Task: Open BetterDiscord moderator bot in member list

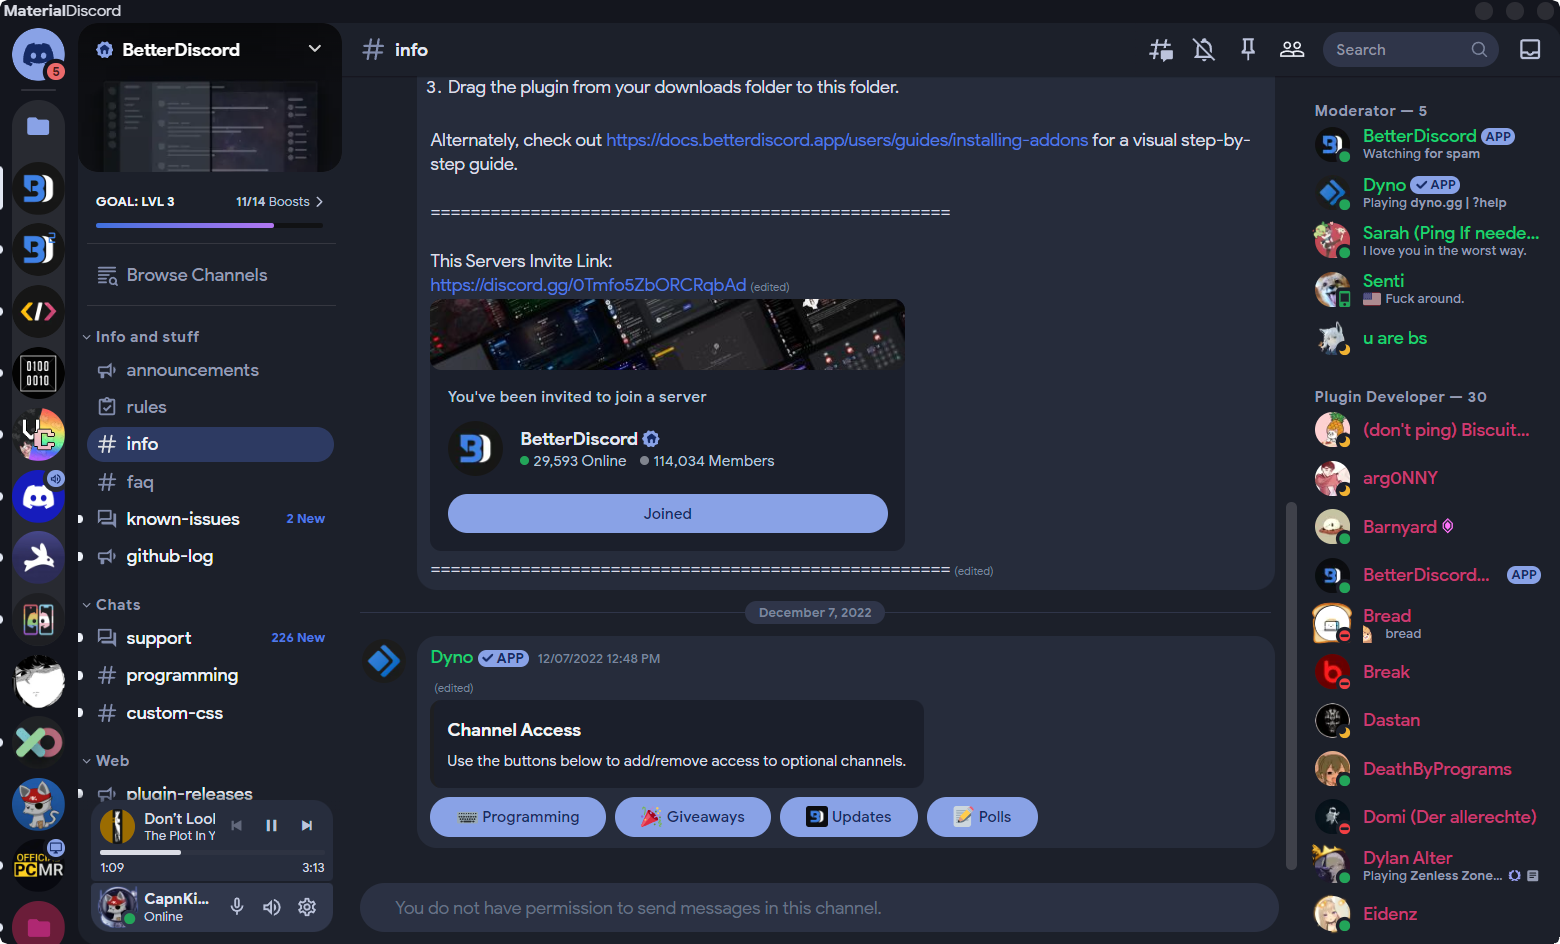Action: coord(1428,144)
